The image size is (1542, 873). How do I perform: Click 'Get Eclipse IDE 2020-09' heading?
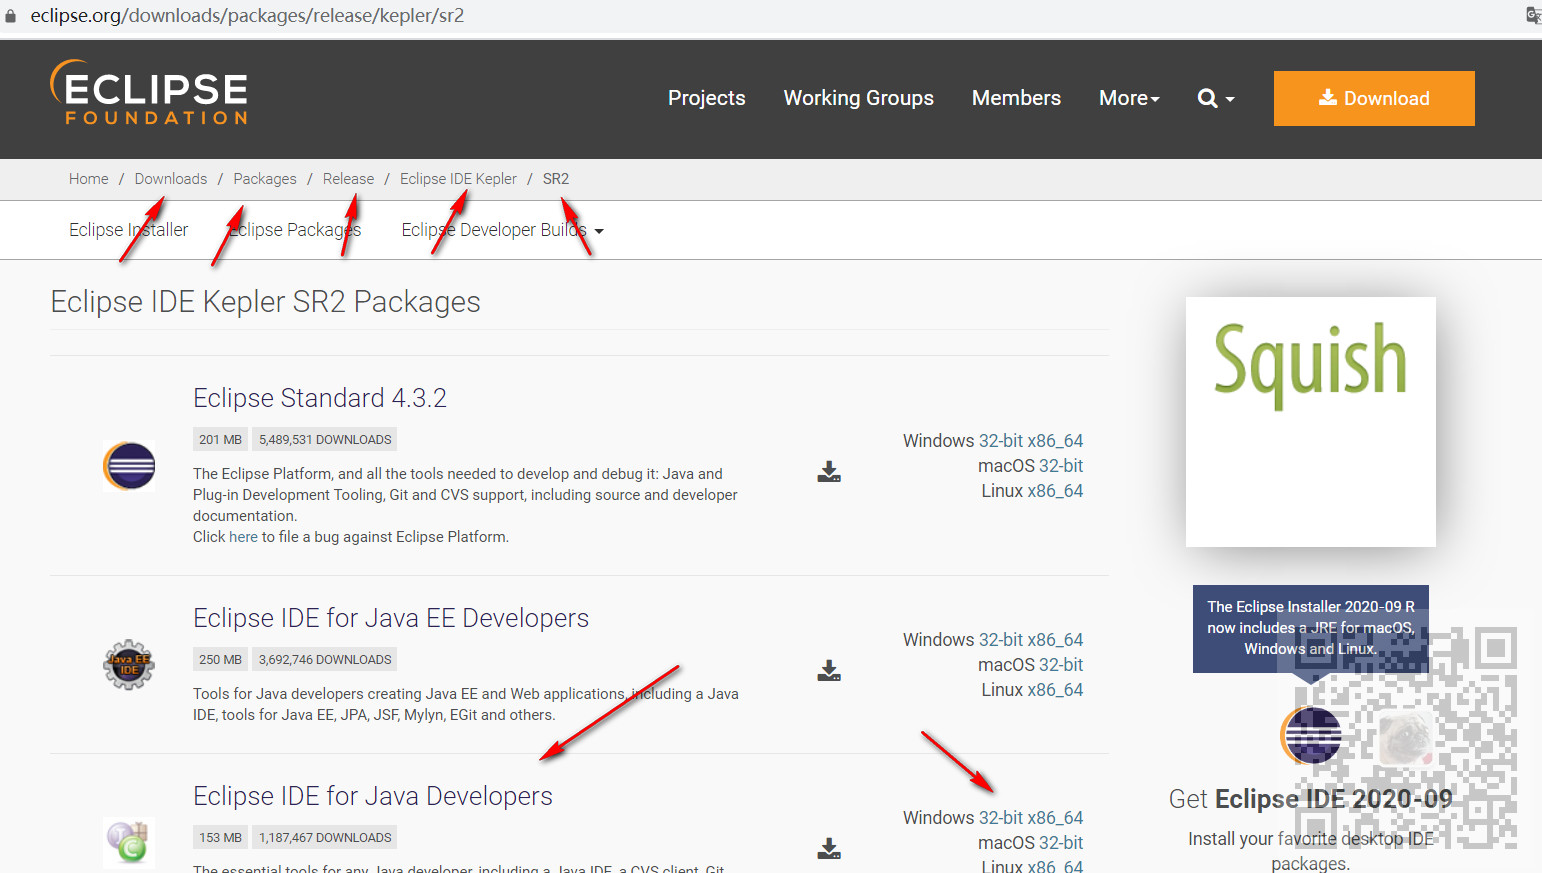1311,799
